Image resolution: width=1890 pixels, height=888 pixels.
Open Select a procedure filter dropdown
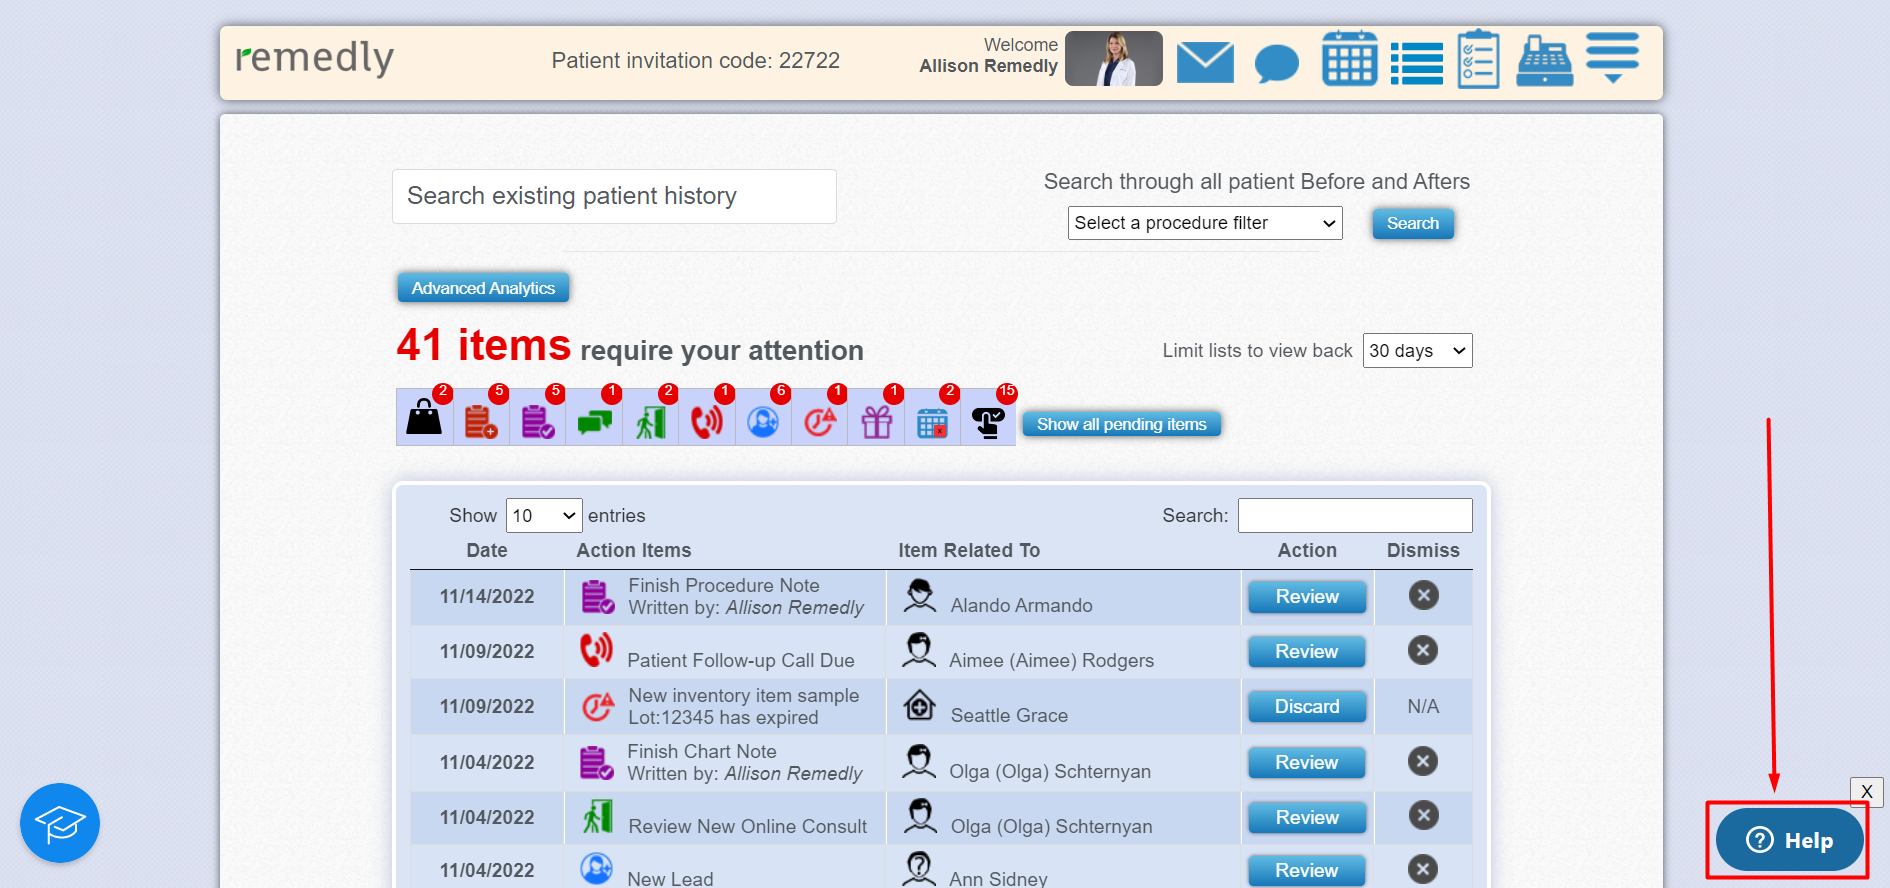(x=1205, y=223)
